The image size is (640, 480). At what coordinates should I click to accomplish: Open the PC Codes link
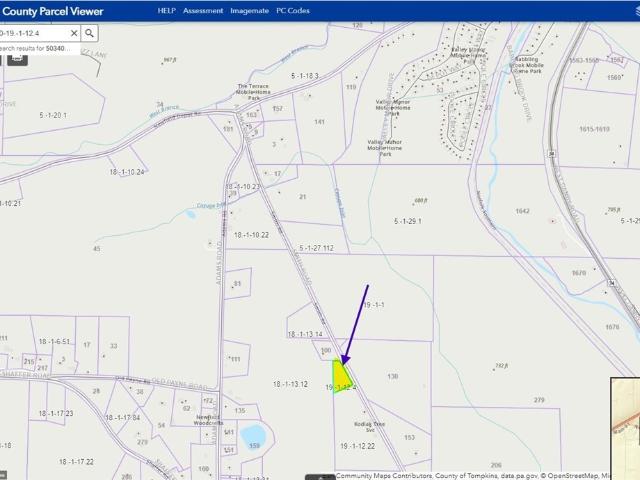pyautogui.click(x=293, y=11)
